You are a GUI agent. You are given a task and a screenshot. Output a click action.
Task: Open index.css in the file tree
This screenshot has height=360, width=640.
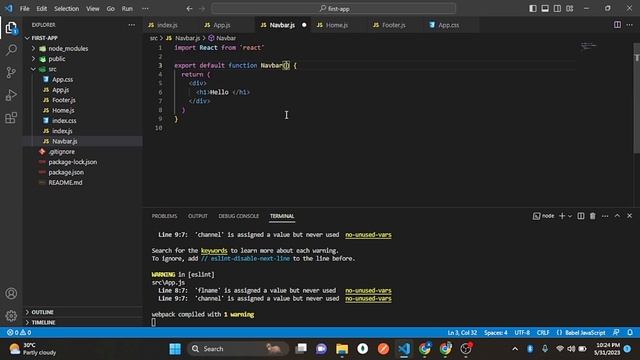[x=64, y=121]
